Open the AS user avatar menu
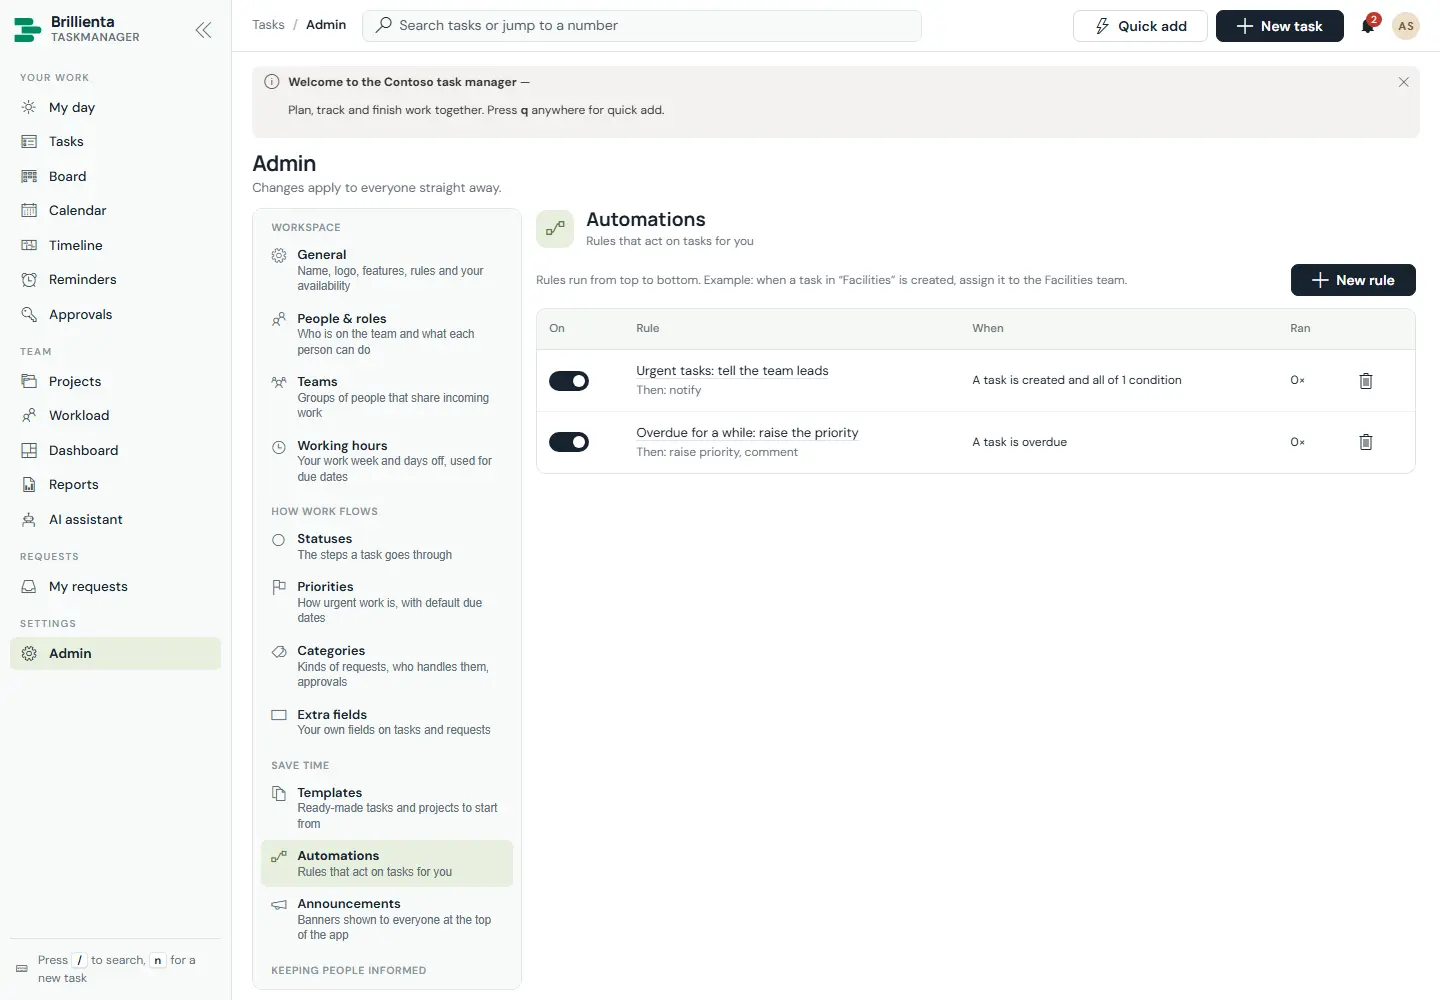1440x1000 pixels. 1406,26
